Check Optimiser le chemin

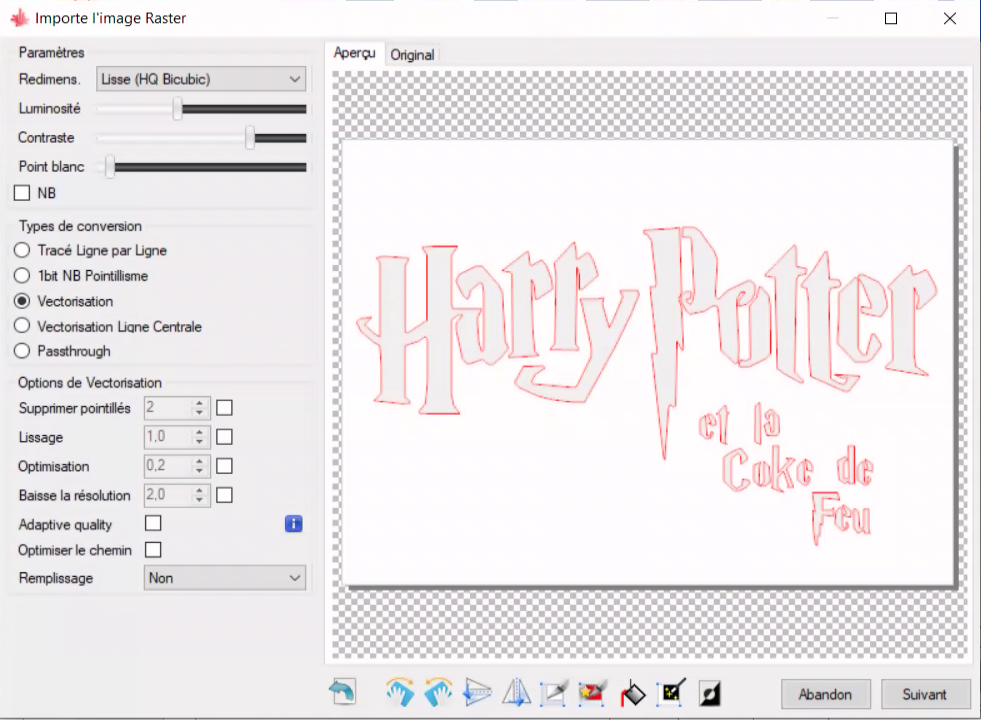[x=153, y=550]
